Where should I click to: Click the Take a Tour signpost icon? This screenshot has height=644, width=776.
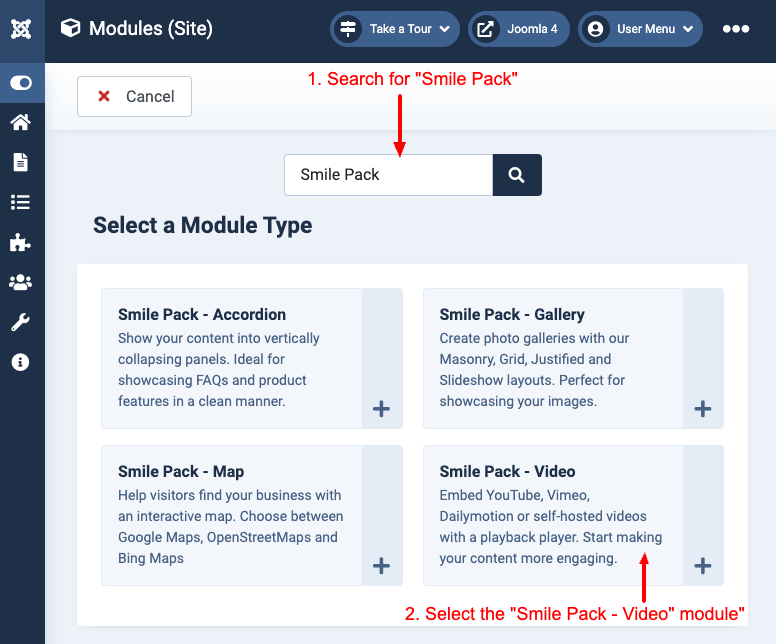pos(348,29)
